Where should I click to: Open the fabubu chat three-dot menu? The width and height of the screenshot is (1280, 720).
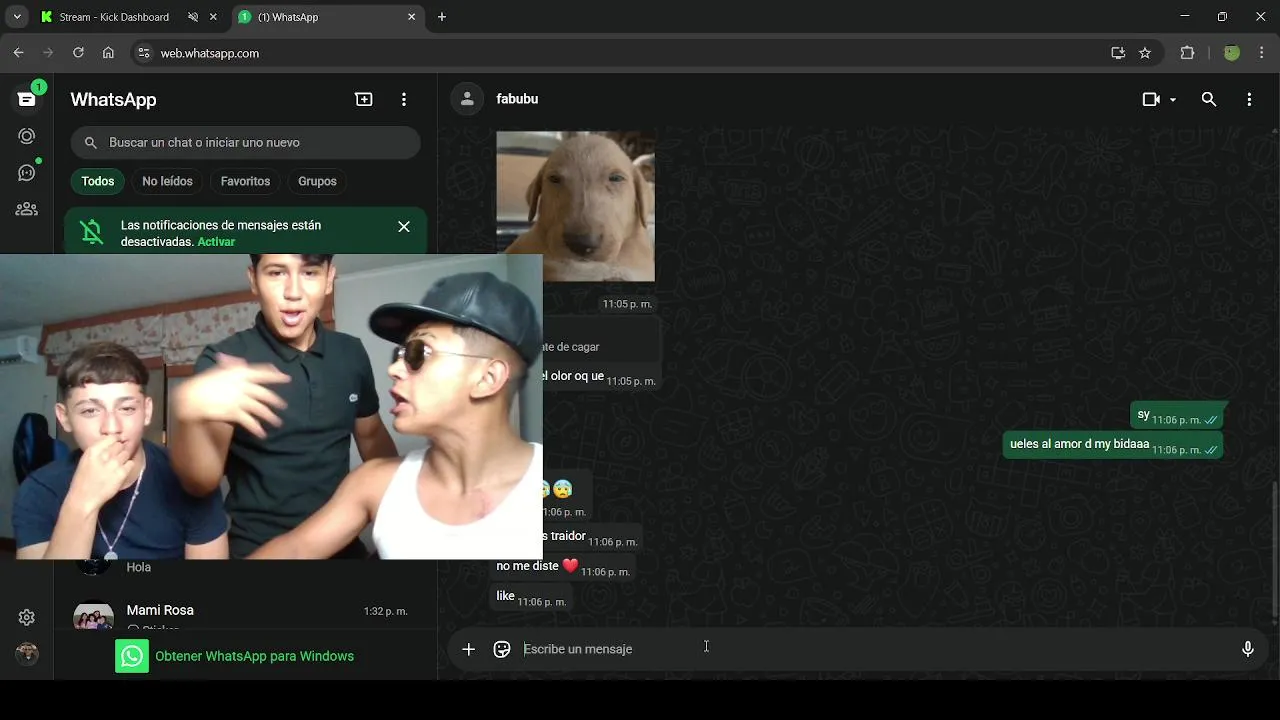(x=1249, y=99)
